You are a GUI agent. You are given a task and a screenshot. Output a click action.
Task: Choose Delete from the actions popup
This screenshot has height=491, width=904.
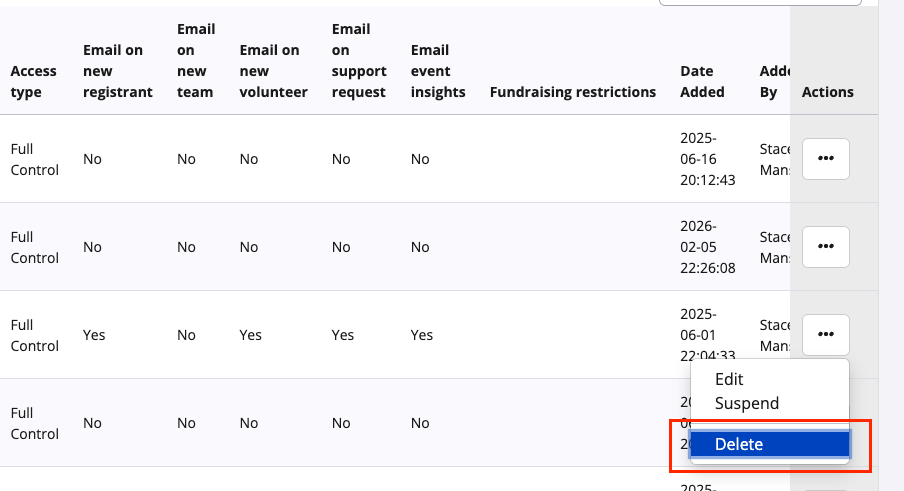click(770, 444)
